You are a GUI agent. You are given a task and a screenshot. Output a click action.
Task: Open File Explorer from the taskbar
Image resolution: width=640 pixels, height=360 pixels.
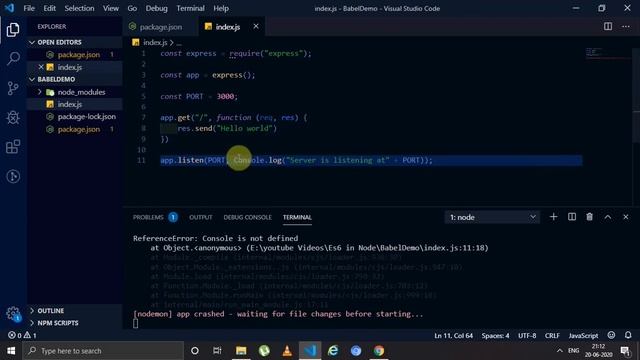[x=241, y=351]
